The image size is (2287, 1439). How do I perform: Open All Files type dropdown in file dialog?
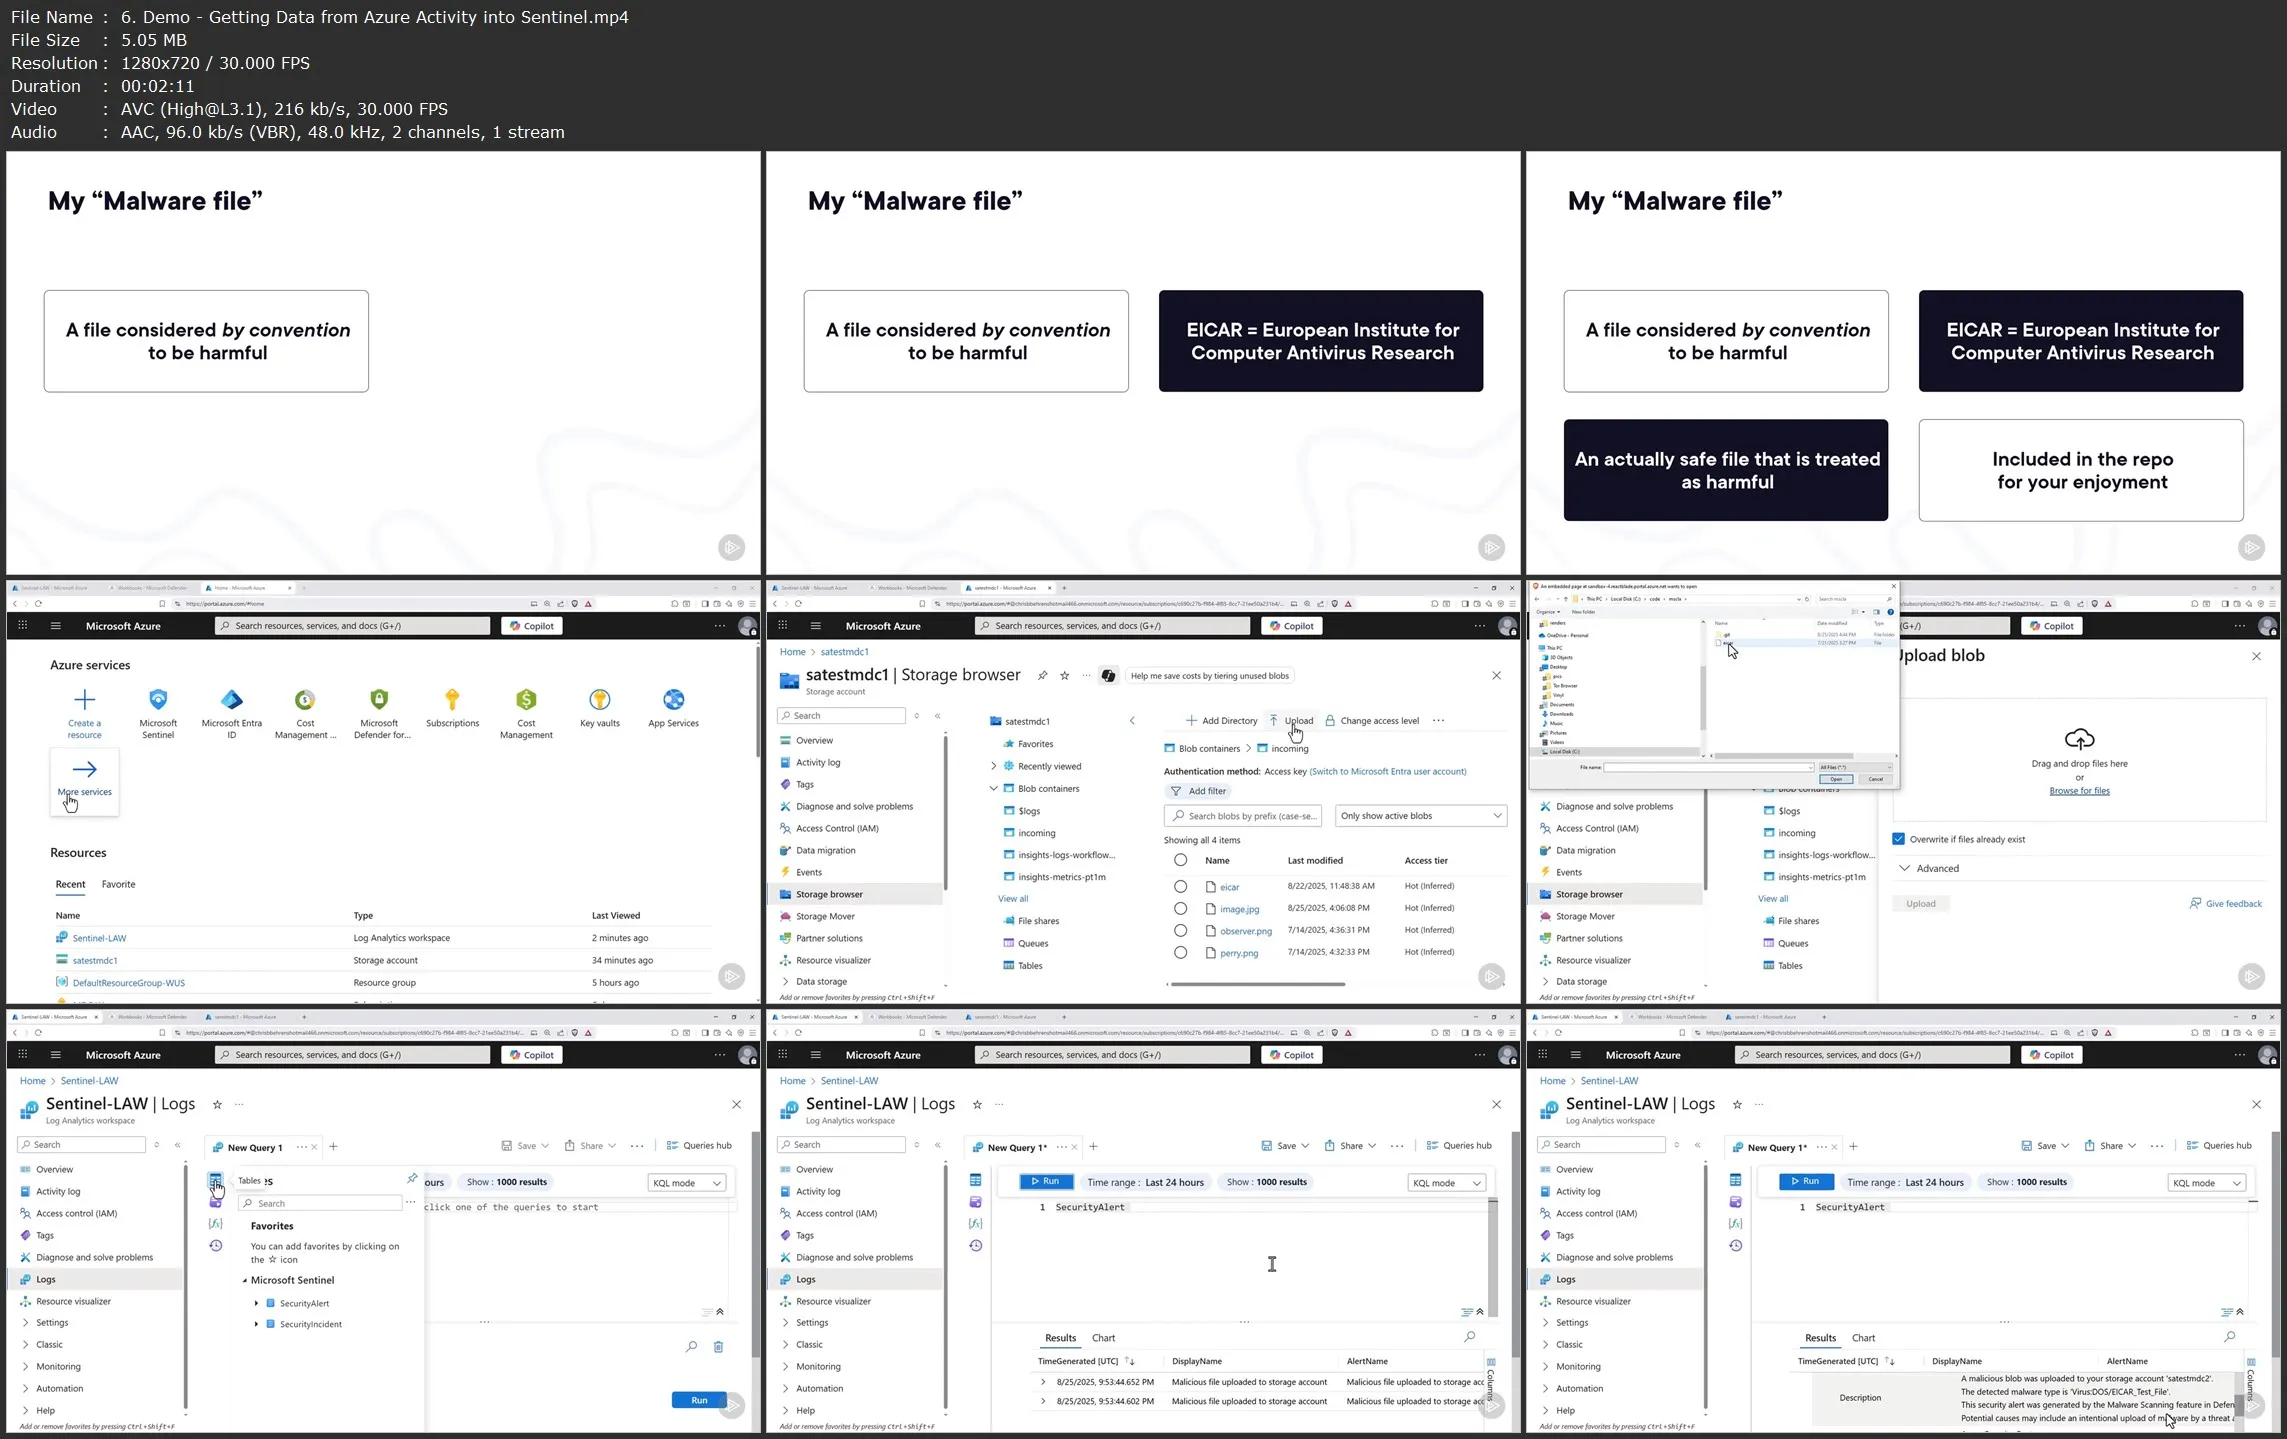tap(1855, 767)
